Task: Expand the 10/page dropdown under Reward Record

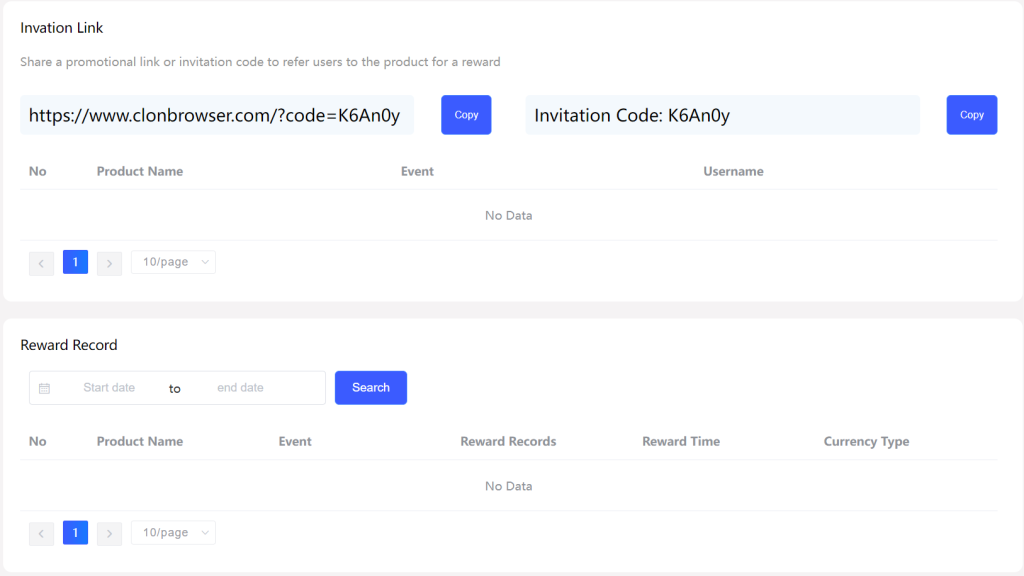Action: [173, 532]
